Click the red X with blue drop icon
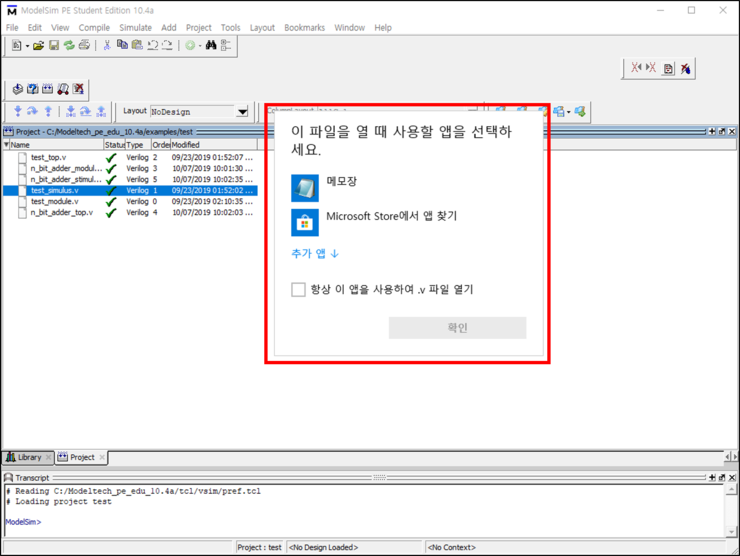 685,69
